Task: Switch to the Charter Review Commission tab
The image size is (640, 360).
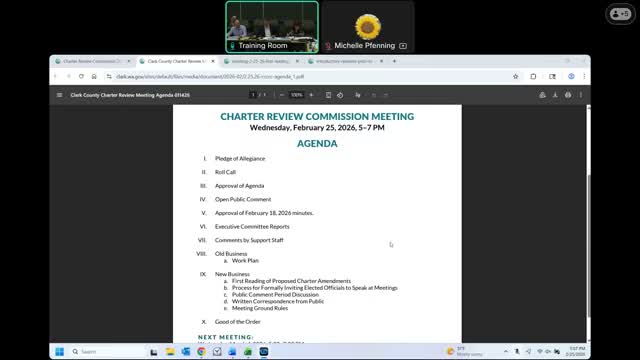Action: [91, 61]
